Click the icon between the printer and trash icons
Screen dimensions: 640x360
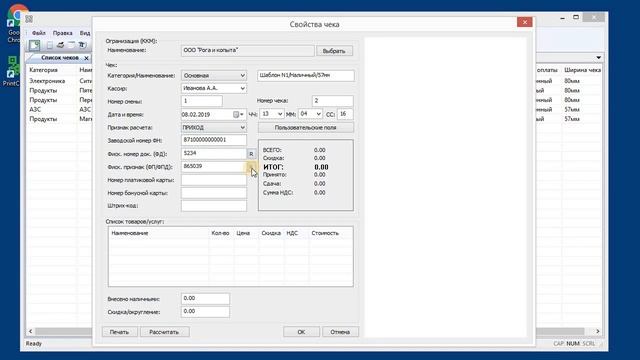[x=71, y=45]
